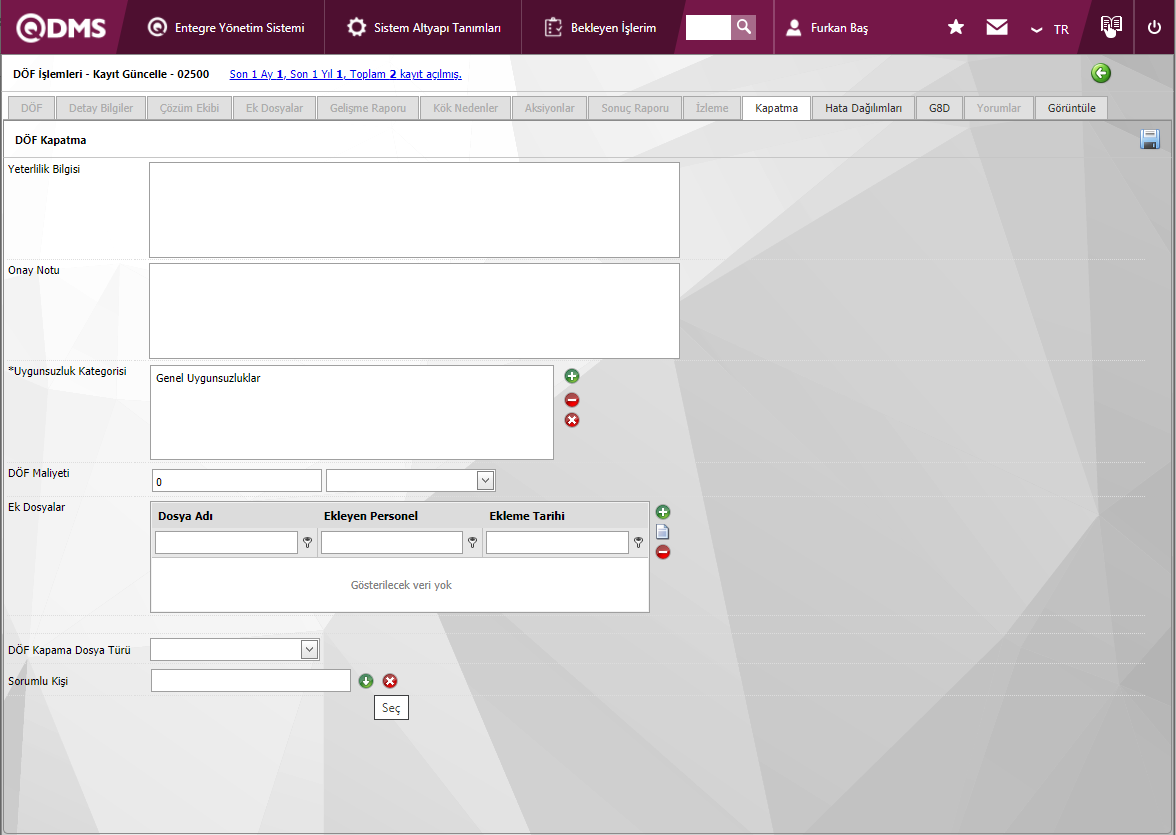Open Furkan Baş user profile
Image resolution: width=1176 pixels, height=835 pixels.
click(x=827, y=28)
